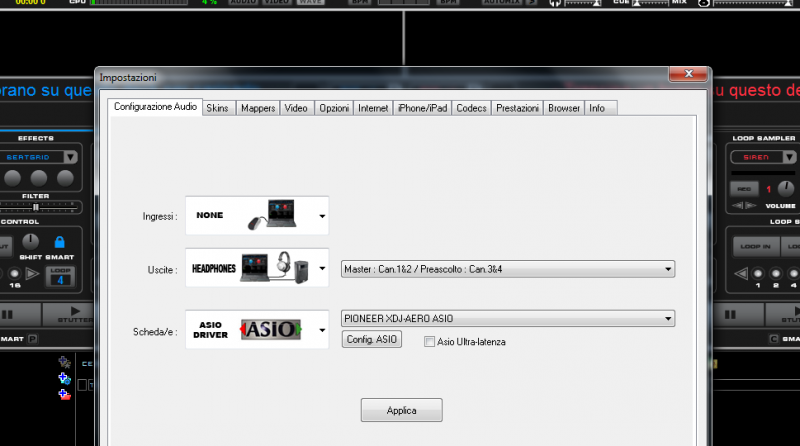Open the Internet tab
Image resolution: width=800 pixels, height=446 pixels.
tap(373, 108)
